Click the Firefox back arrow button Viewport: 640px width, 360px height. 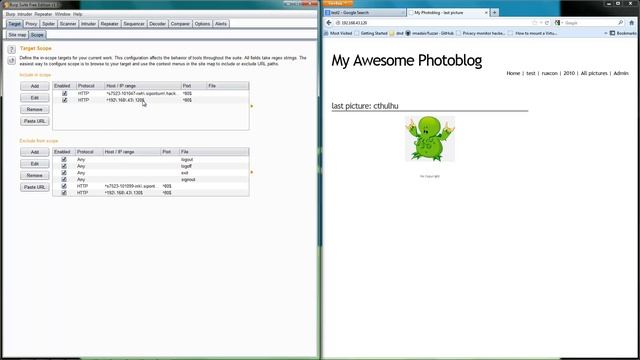coord(329,23)
